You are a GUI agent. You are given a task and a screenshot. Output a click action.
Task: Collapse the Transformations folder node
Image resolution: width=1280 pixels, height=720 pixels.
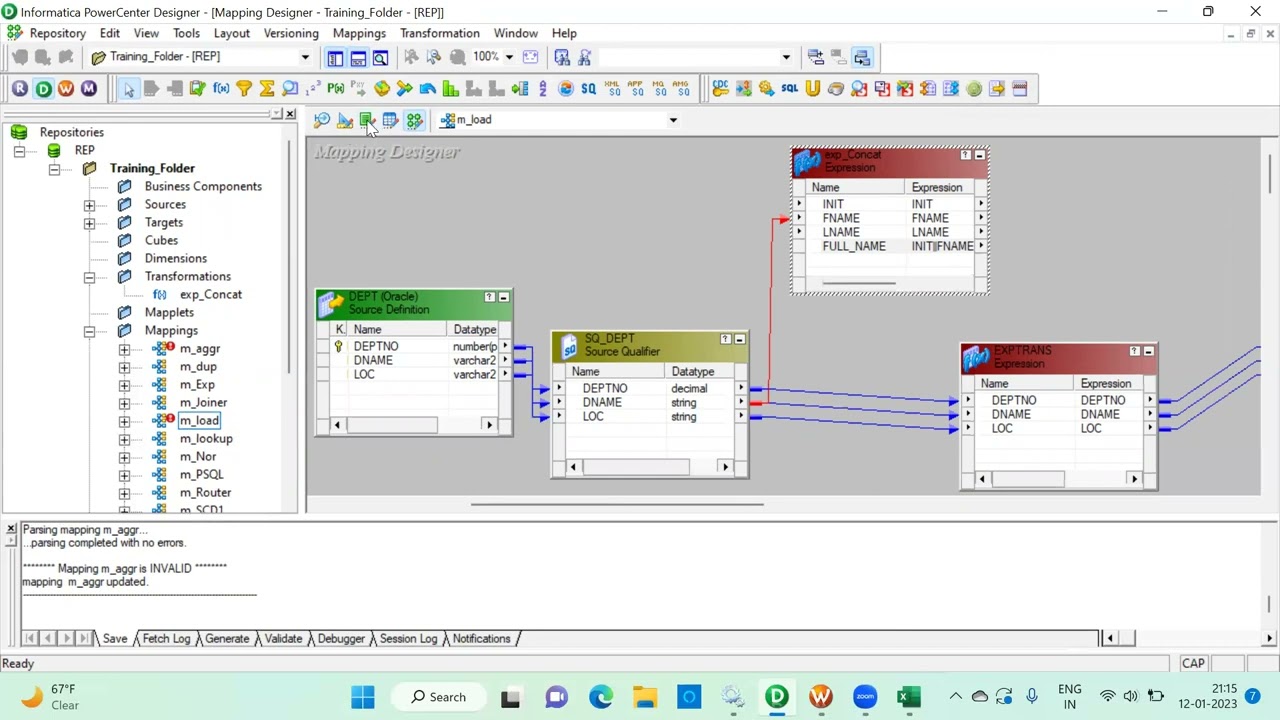[89, 277]
